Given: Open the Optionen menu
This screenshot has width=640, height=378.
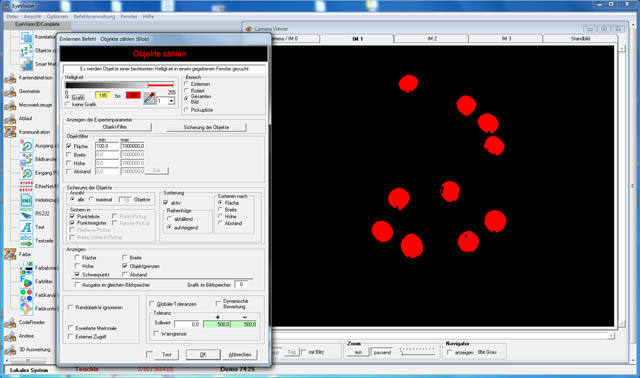Looking at the screenshot, I should click(57, 16).
